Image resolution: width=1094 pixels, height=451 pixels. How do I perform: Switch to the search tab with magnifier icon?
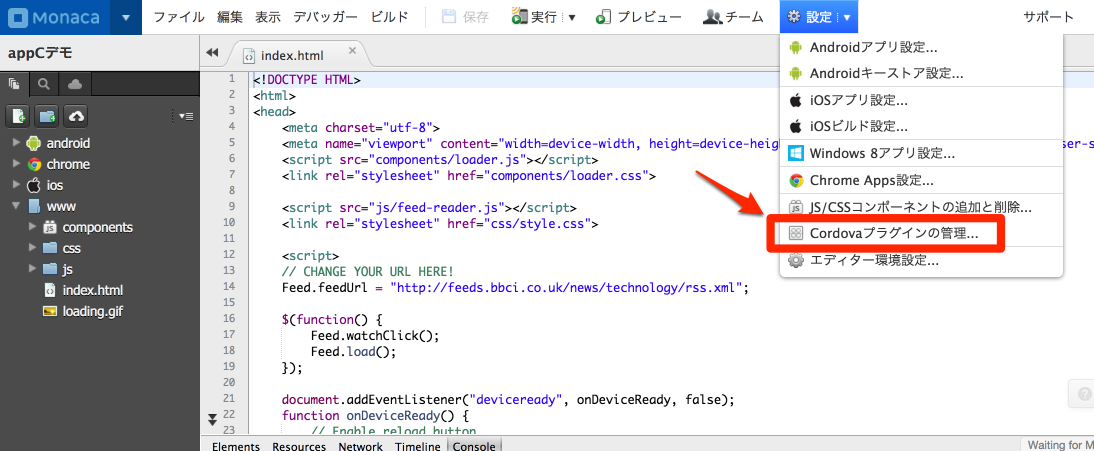point(45,84)
